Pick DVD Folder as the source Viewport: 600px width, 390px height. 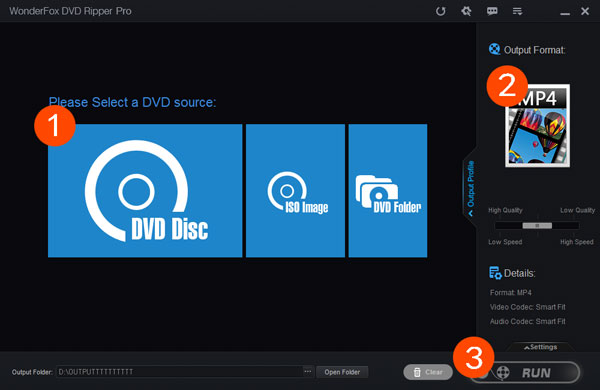[x=388, y=190]
